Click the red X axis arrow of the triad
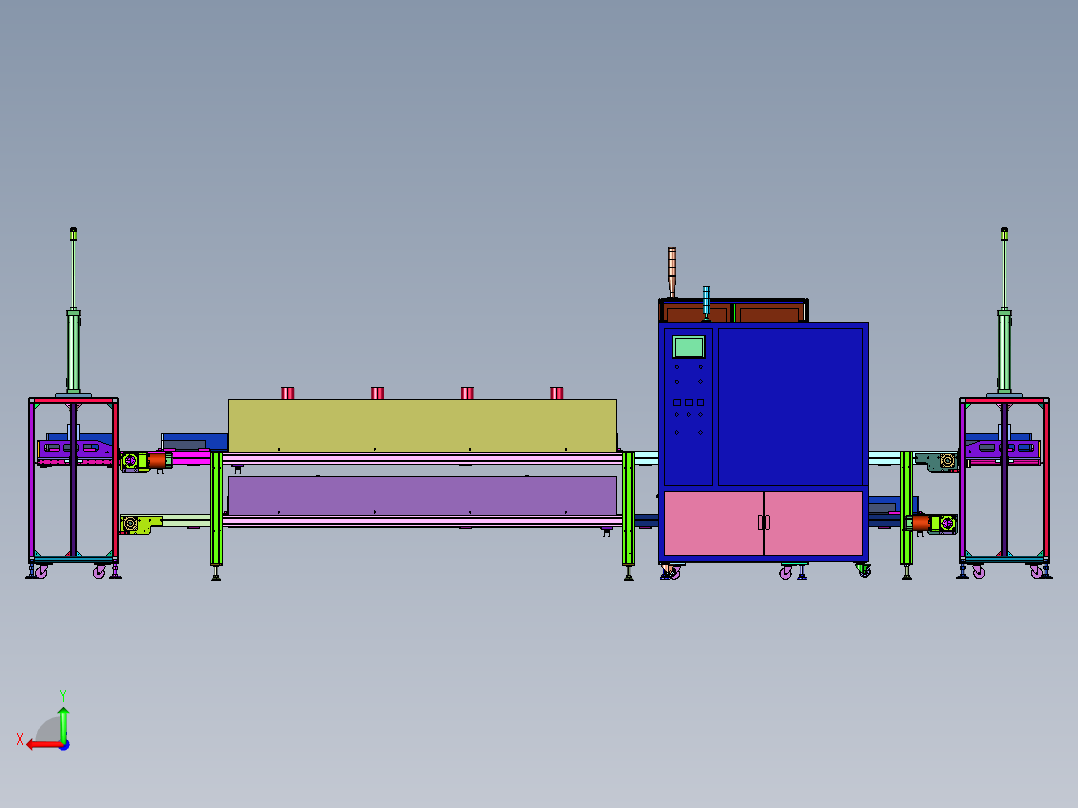 coord(43,745)
